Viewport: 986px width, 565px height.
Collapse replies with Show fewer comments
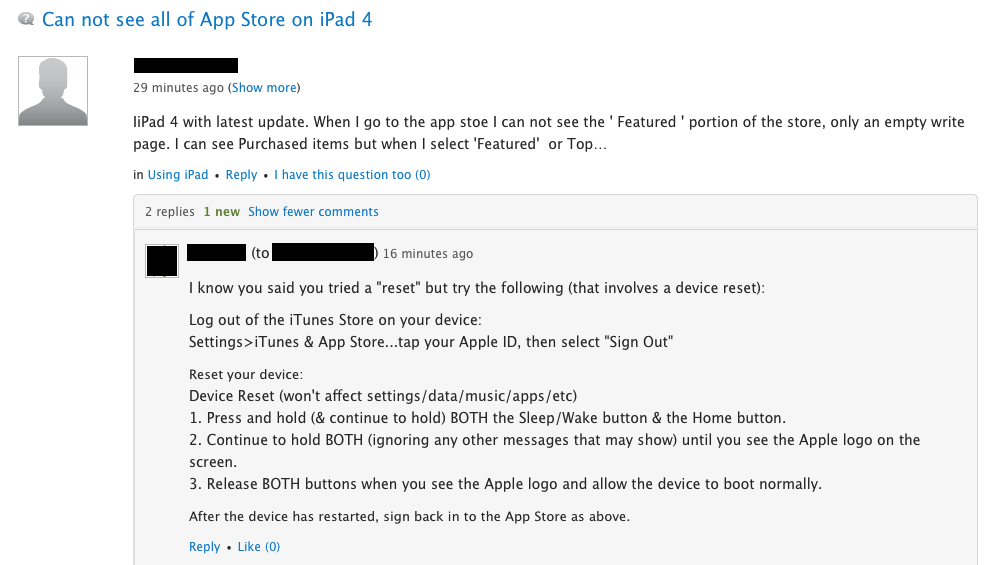(x=313, y=212)
